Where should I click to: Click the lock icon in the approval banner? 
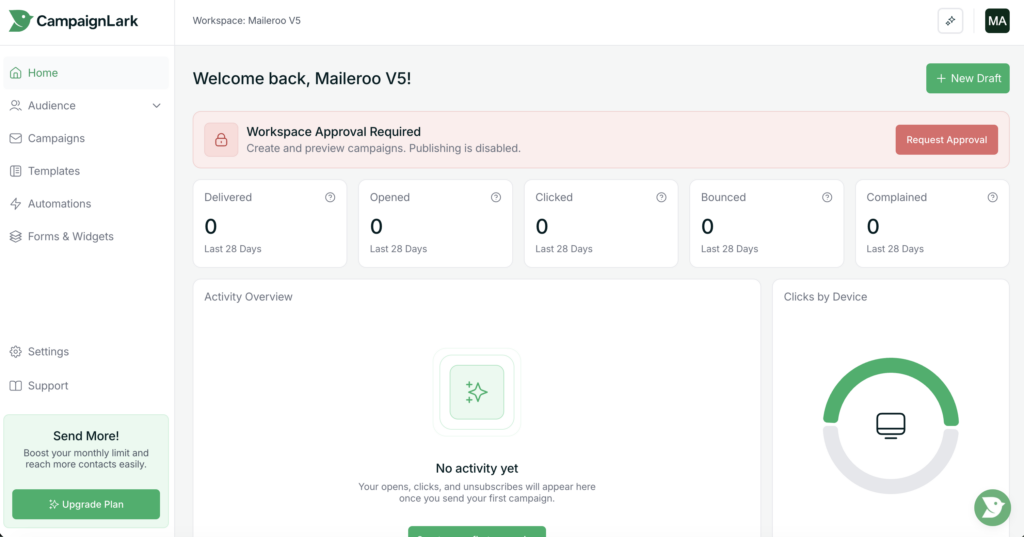click(x=221, y=140)
